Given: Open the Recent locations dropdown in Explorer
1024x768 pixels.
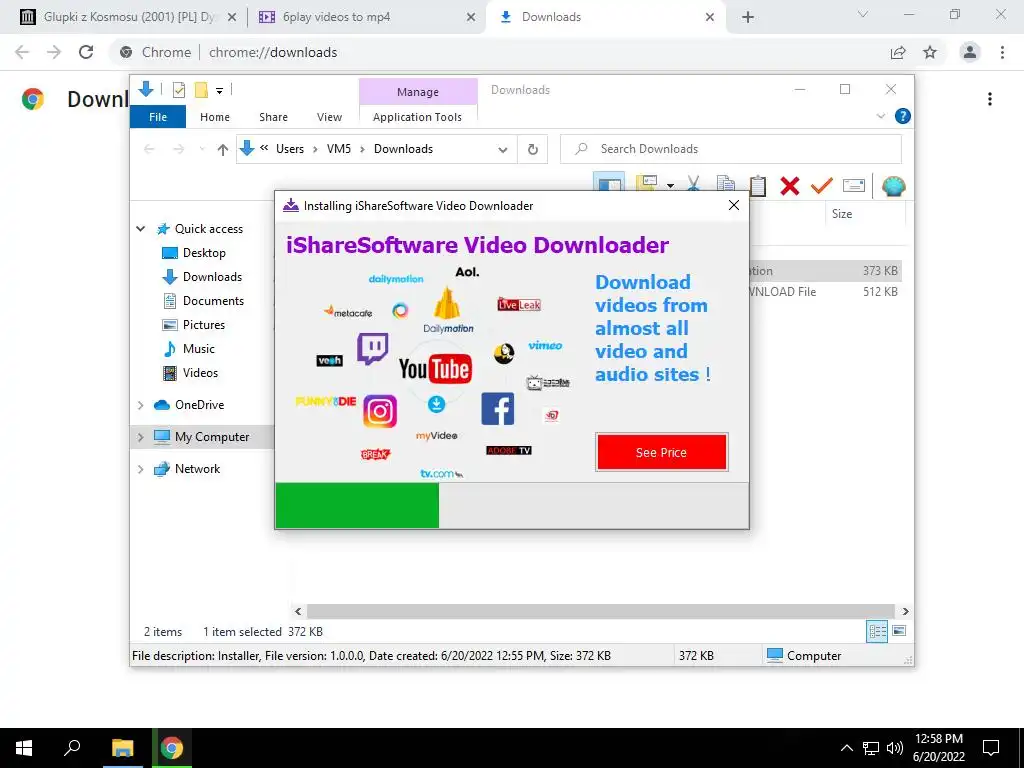Looking at the screenshot, I should tap(202, 150).
